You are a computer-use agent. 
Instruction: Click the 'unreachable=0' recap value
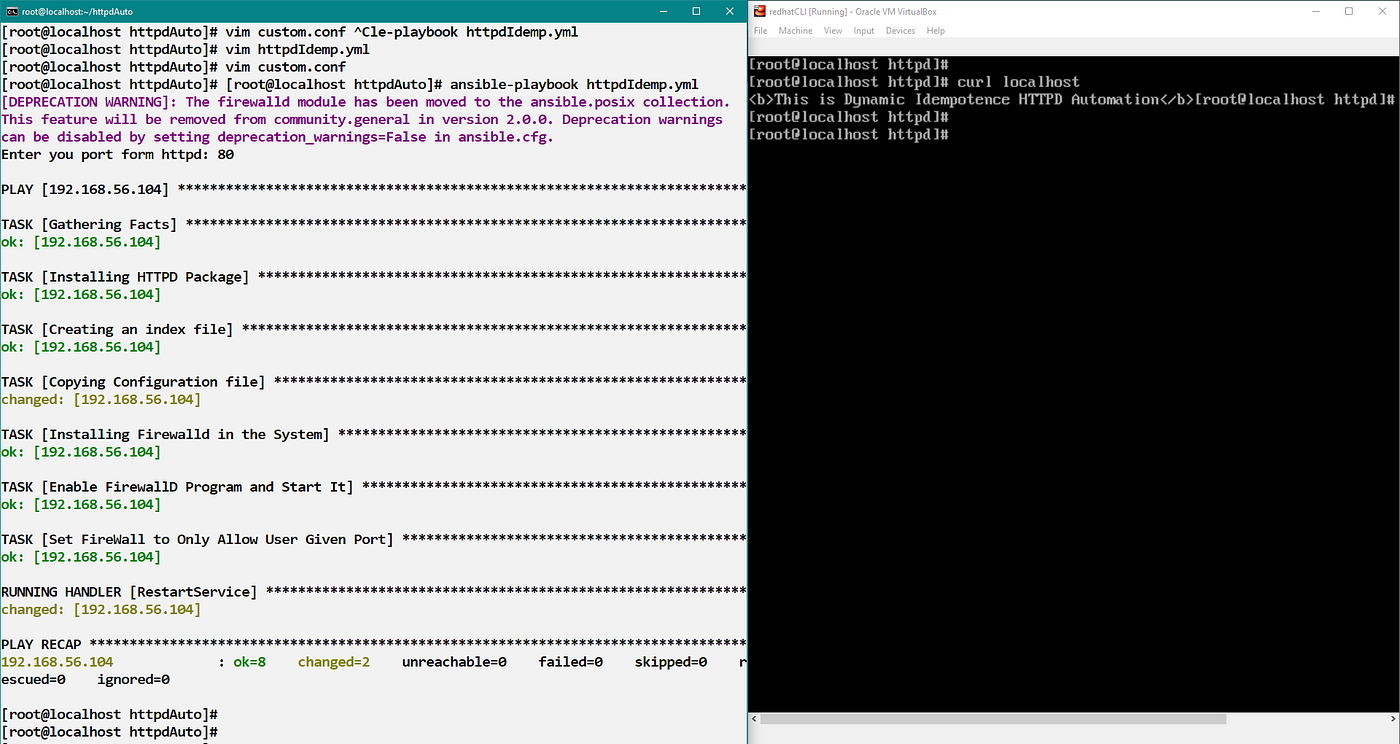454,662
